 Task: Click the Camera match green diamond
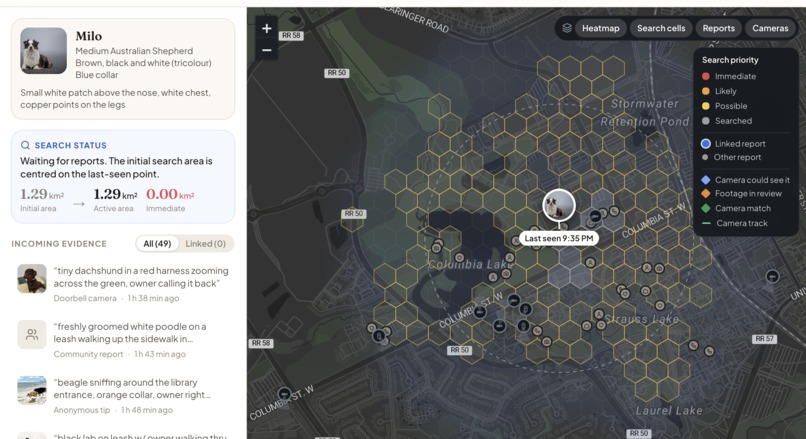pyautogui.click(x=706, y=208)
